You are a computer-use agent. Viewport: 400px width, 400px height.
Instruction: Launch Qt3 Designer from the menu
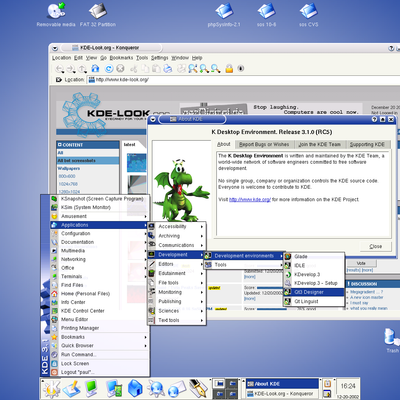coord(314,292)
